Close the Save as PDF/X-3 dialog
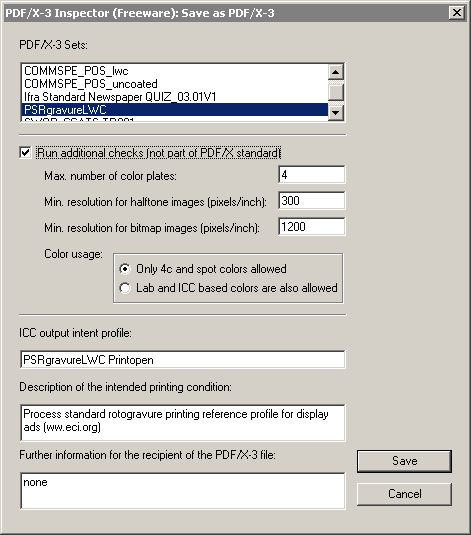Viewport: 471px width, 535px height. point(456,13)
